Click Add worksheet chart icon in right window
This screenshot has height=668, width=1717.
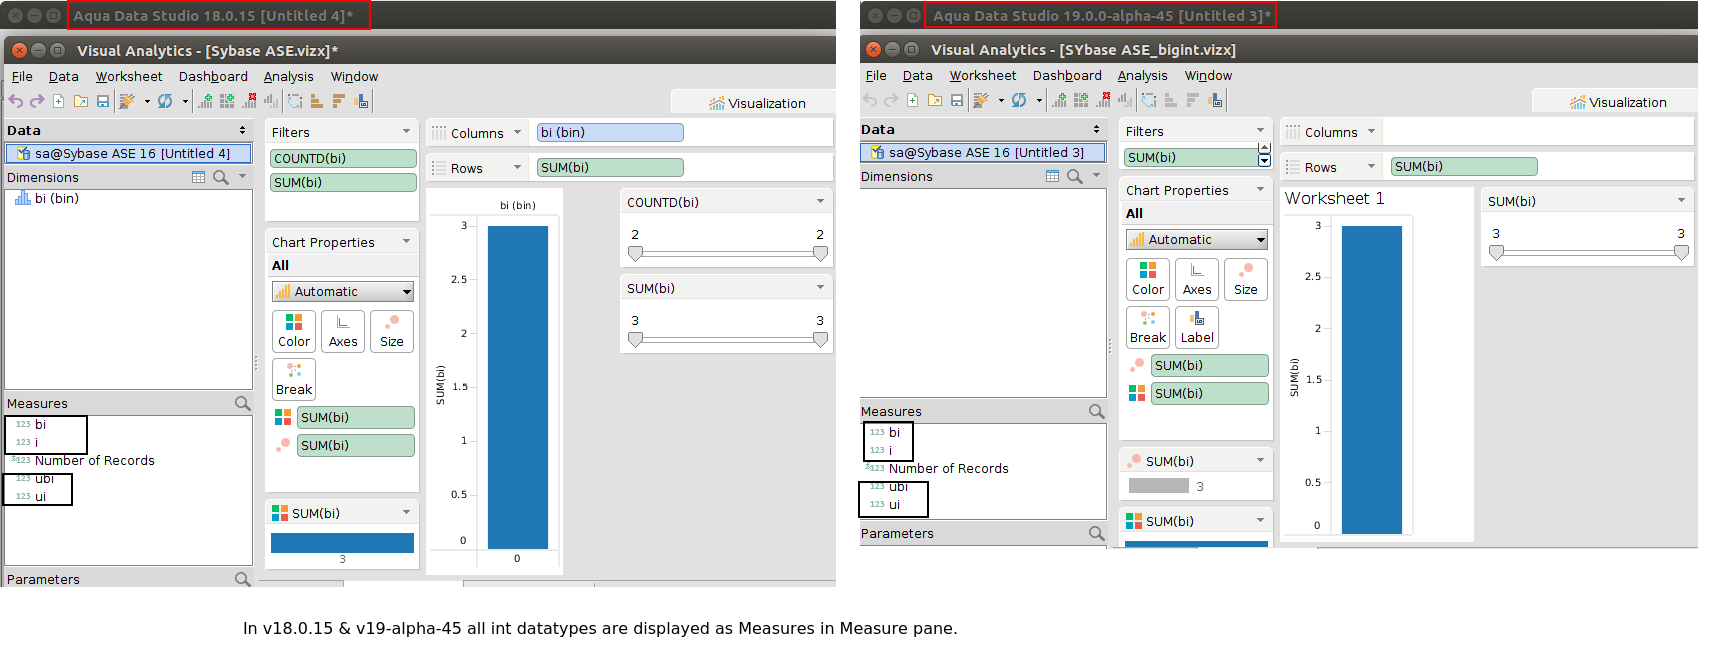(1059, 100)
